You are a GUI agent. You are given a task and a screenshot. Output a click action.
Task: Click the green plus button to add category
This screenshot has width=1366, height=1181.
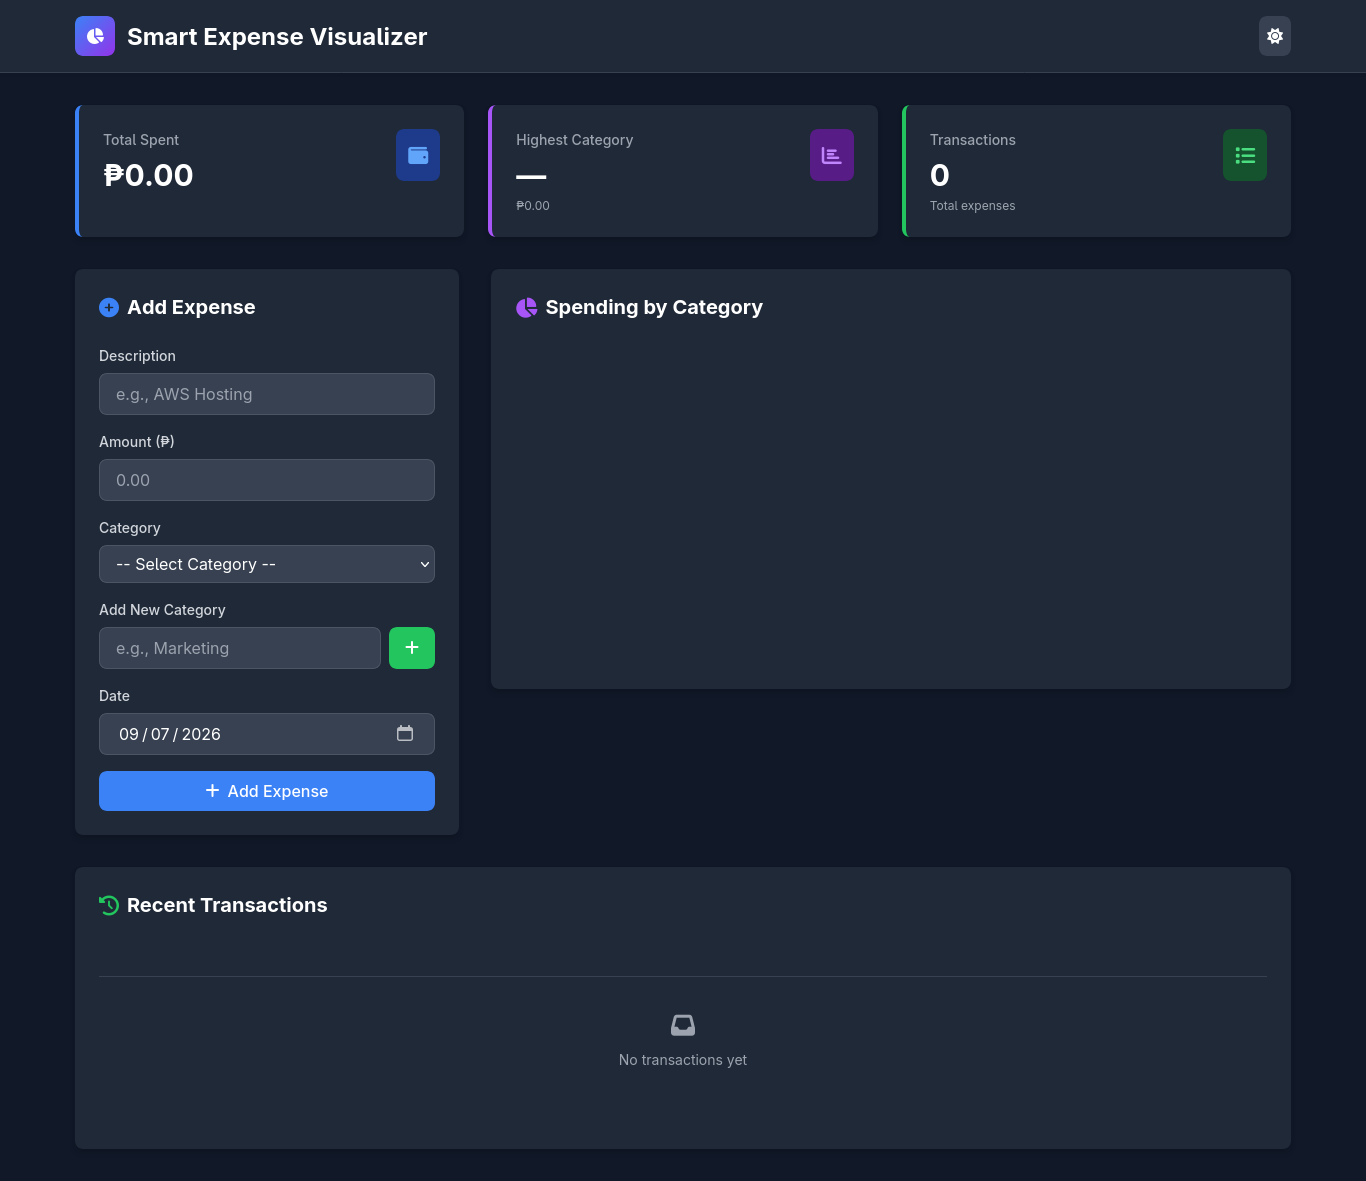(412, 648)
